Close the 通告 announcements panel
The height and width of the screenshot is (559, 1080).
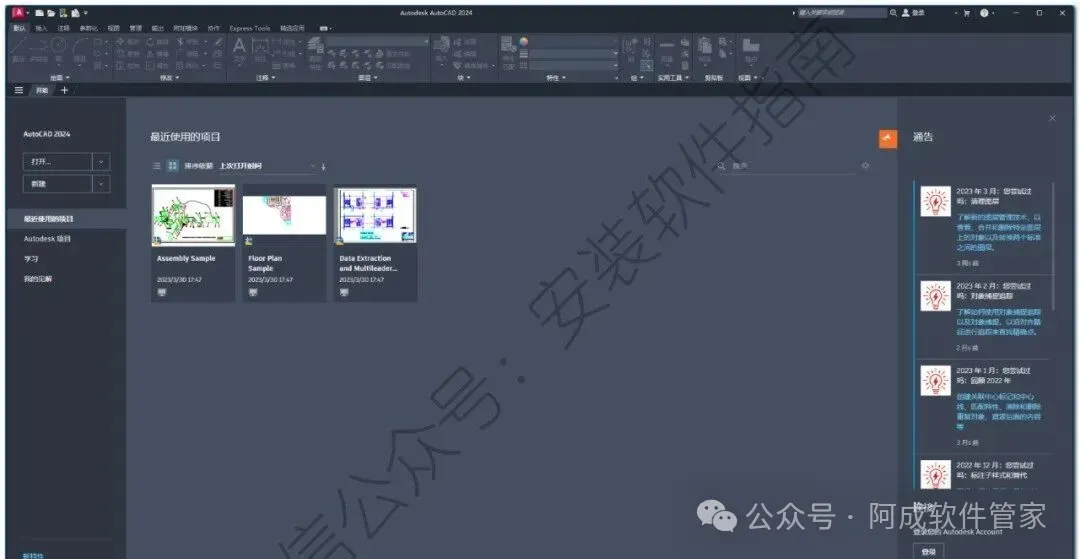pyautogui.click(x=1052, y=118)
